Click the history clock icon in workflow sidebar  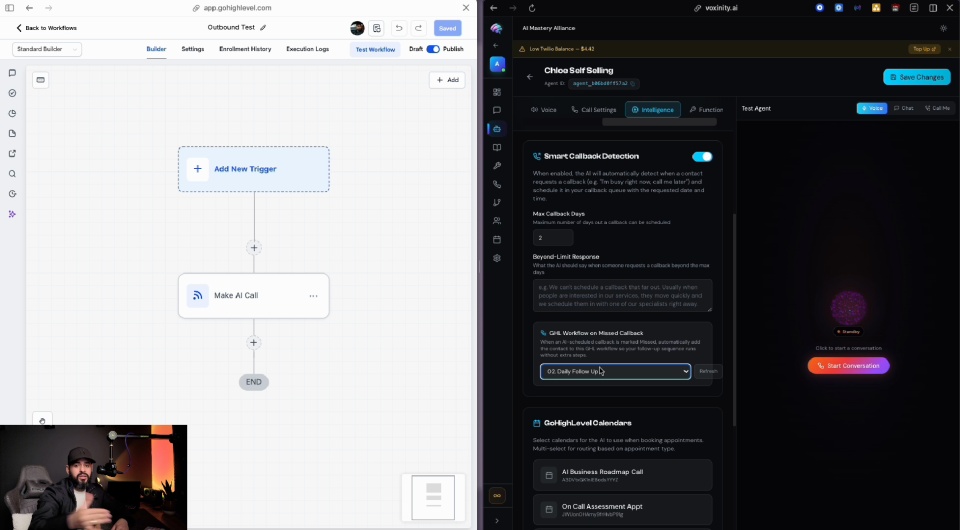(x=12, y=194)
